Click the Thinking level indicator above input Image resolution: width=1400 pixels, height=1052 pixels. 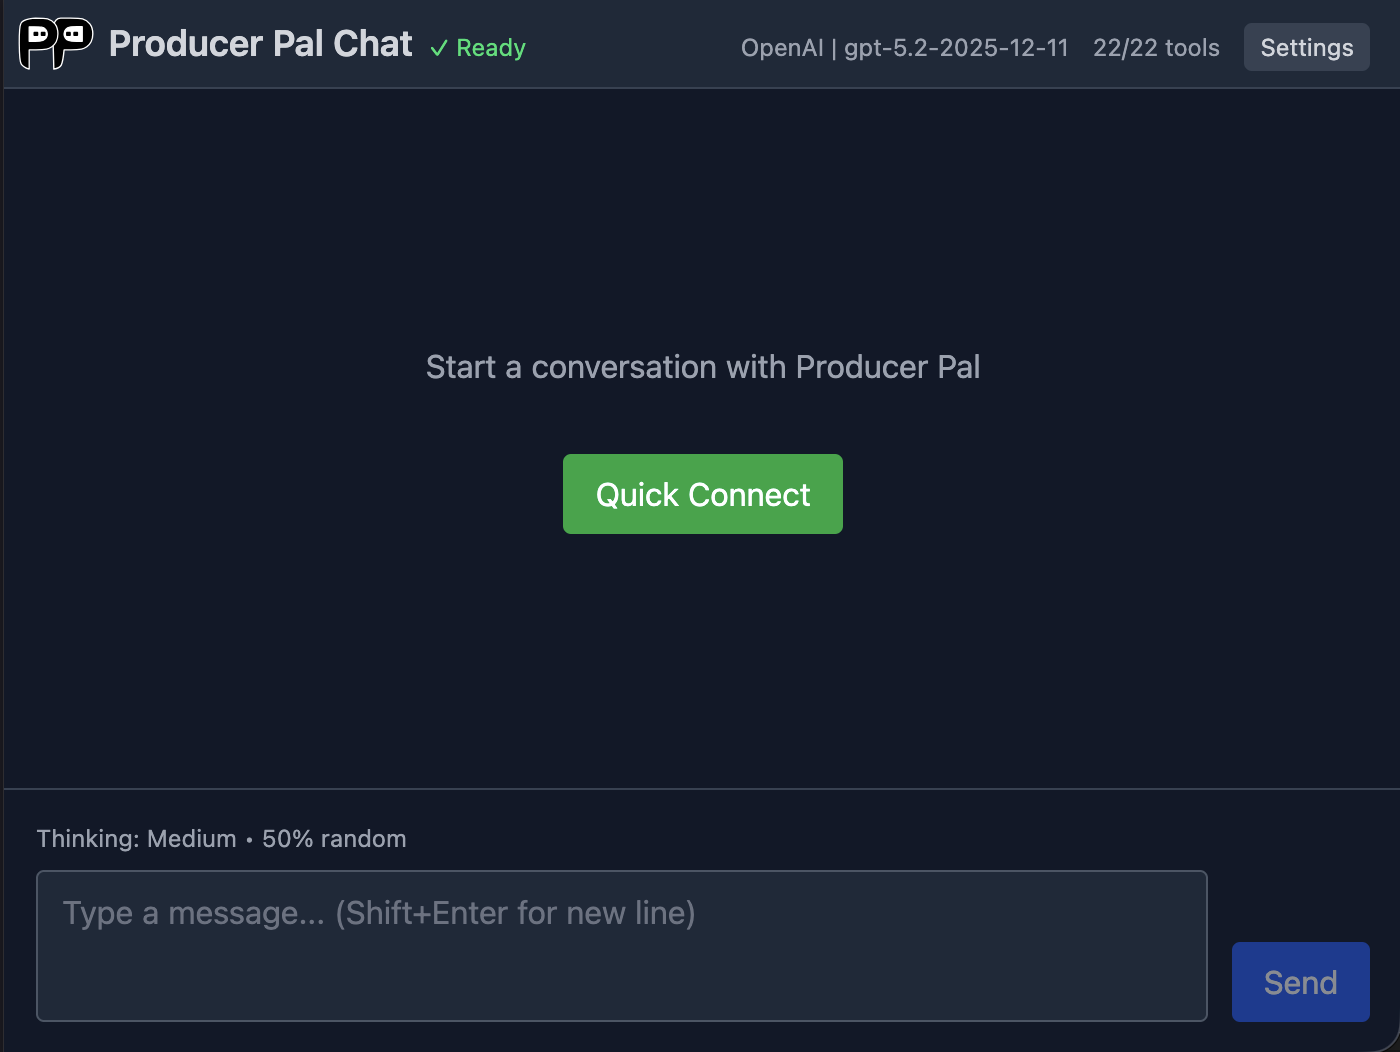[x=136, y=839]
